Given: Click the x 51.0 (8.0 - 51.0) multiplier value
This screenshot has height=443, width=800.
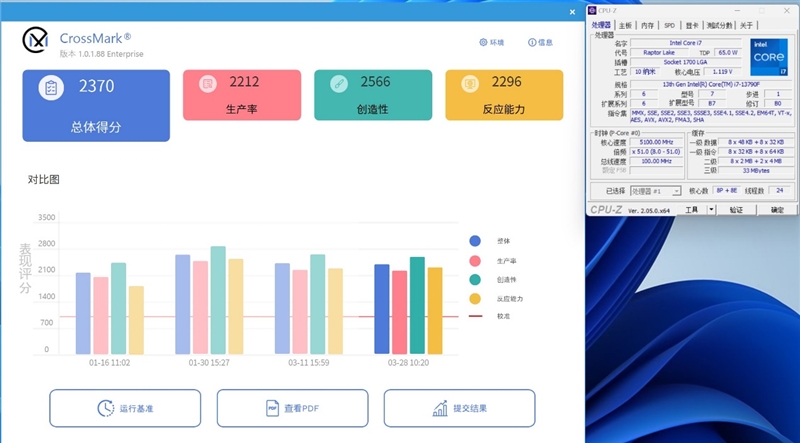Looking at the screenshot, I should 656,152.
